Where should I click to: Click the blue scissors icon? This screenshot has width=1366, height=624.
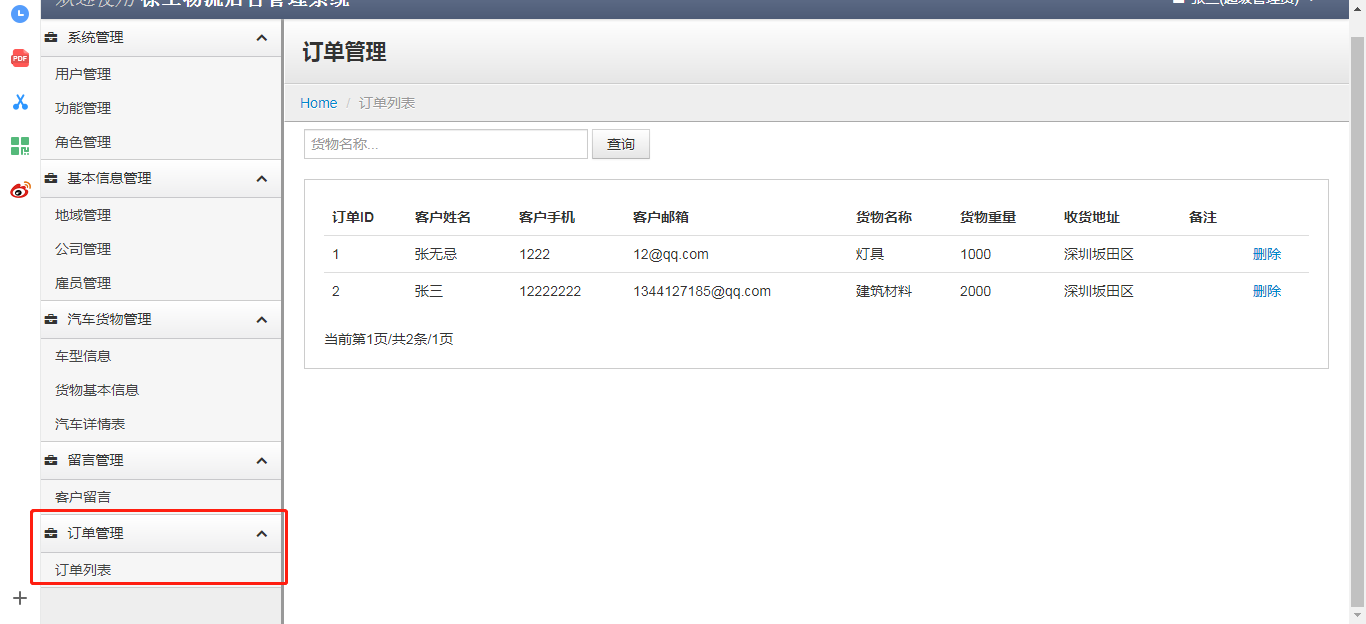coord(19,102)
